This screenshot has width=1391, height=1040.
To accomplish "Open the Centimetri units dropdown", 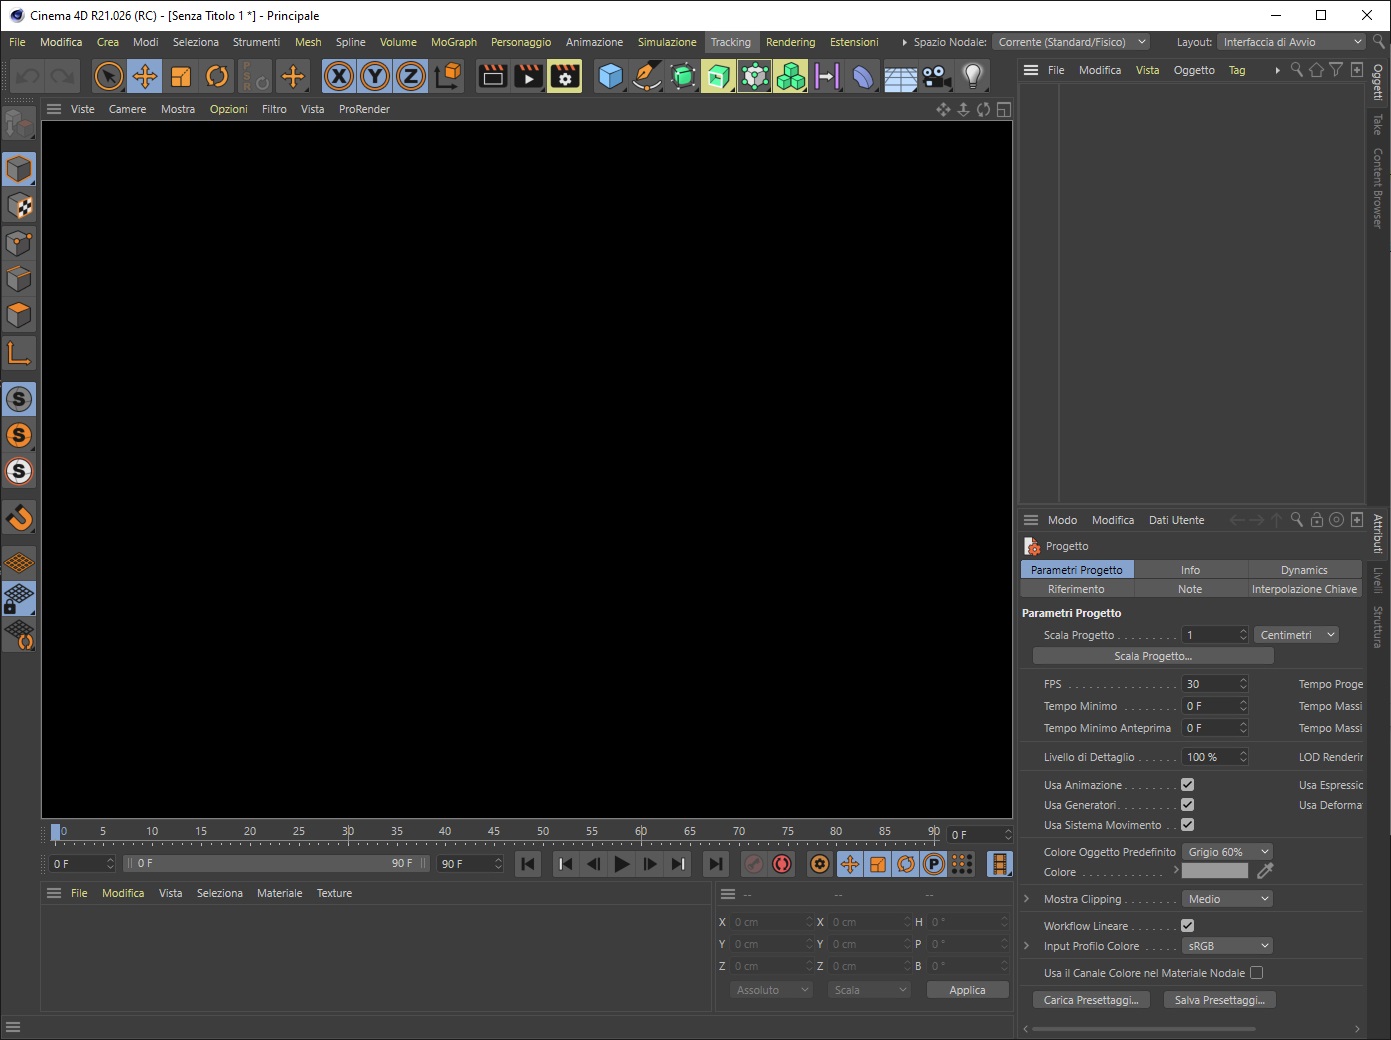I will coord(1296,635).
